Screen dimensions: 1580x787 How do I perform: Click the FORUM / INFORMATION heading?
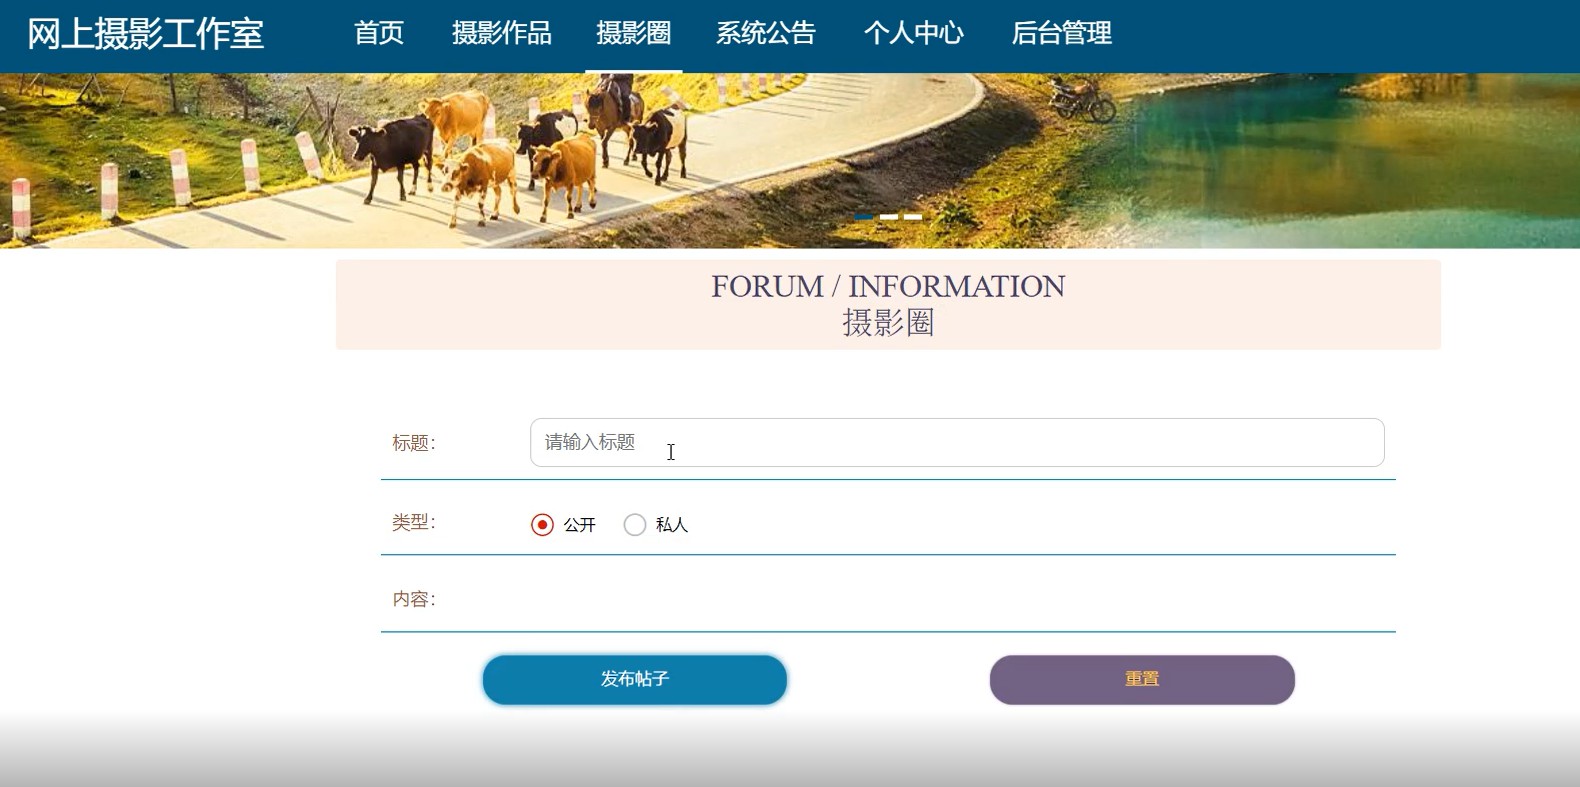click(x=888, y=286)
